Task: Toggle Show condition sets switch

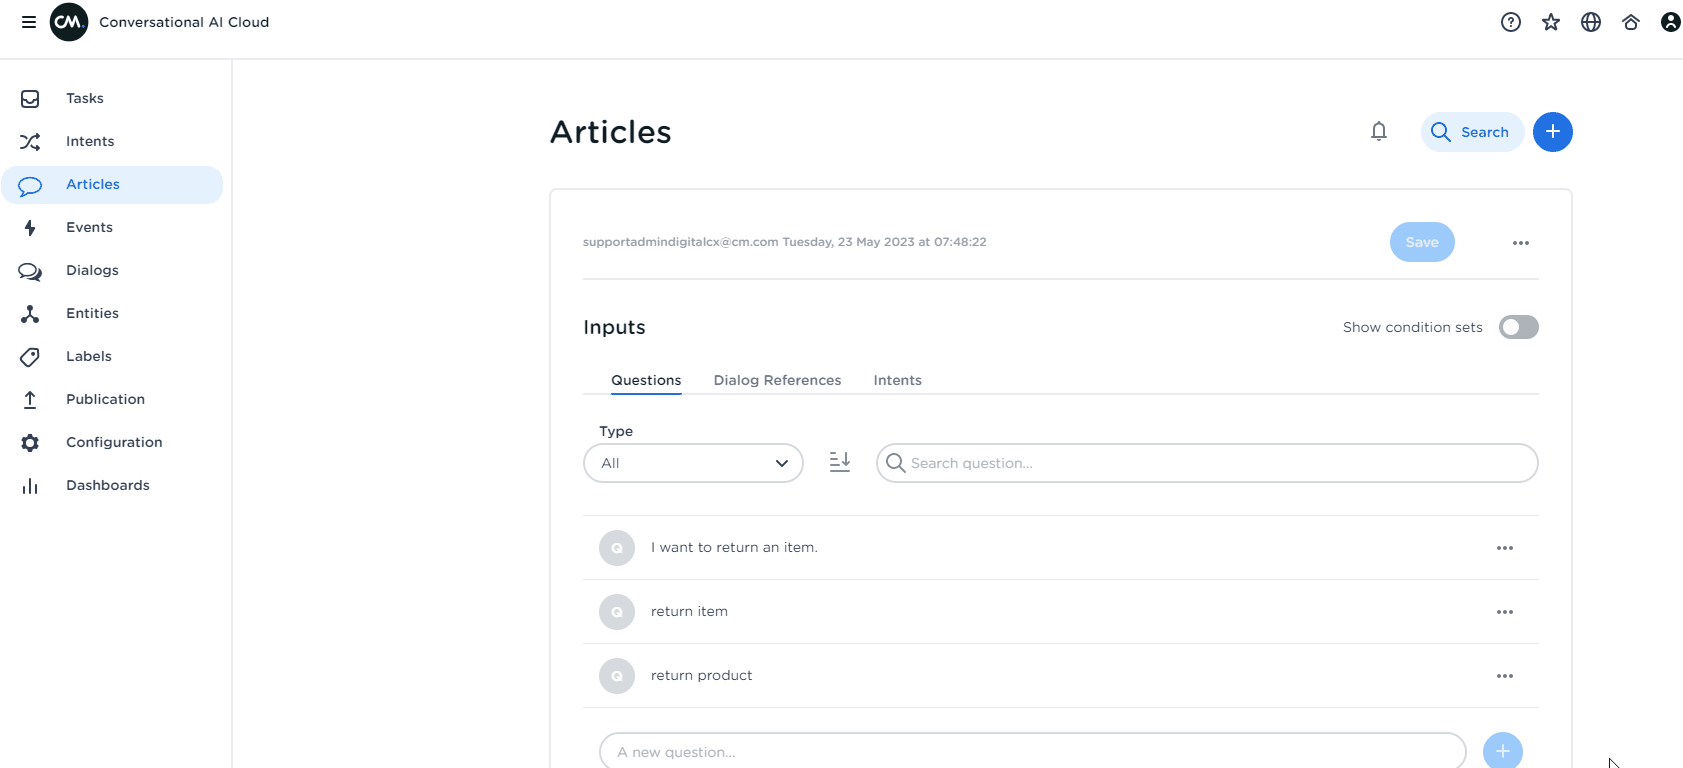Action: point(1518,327)
